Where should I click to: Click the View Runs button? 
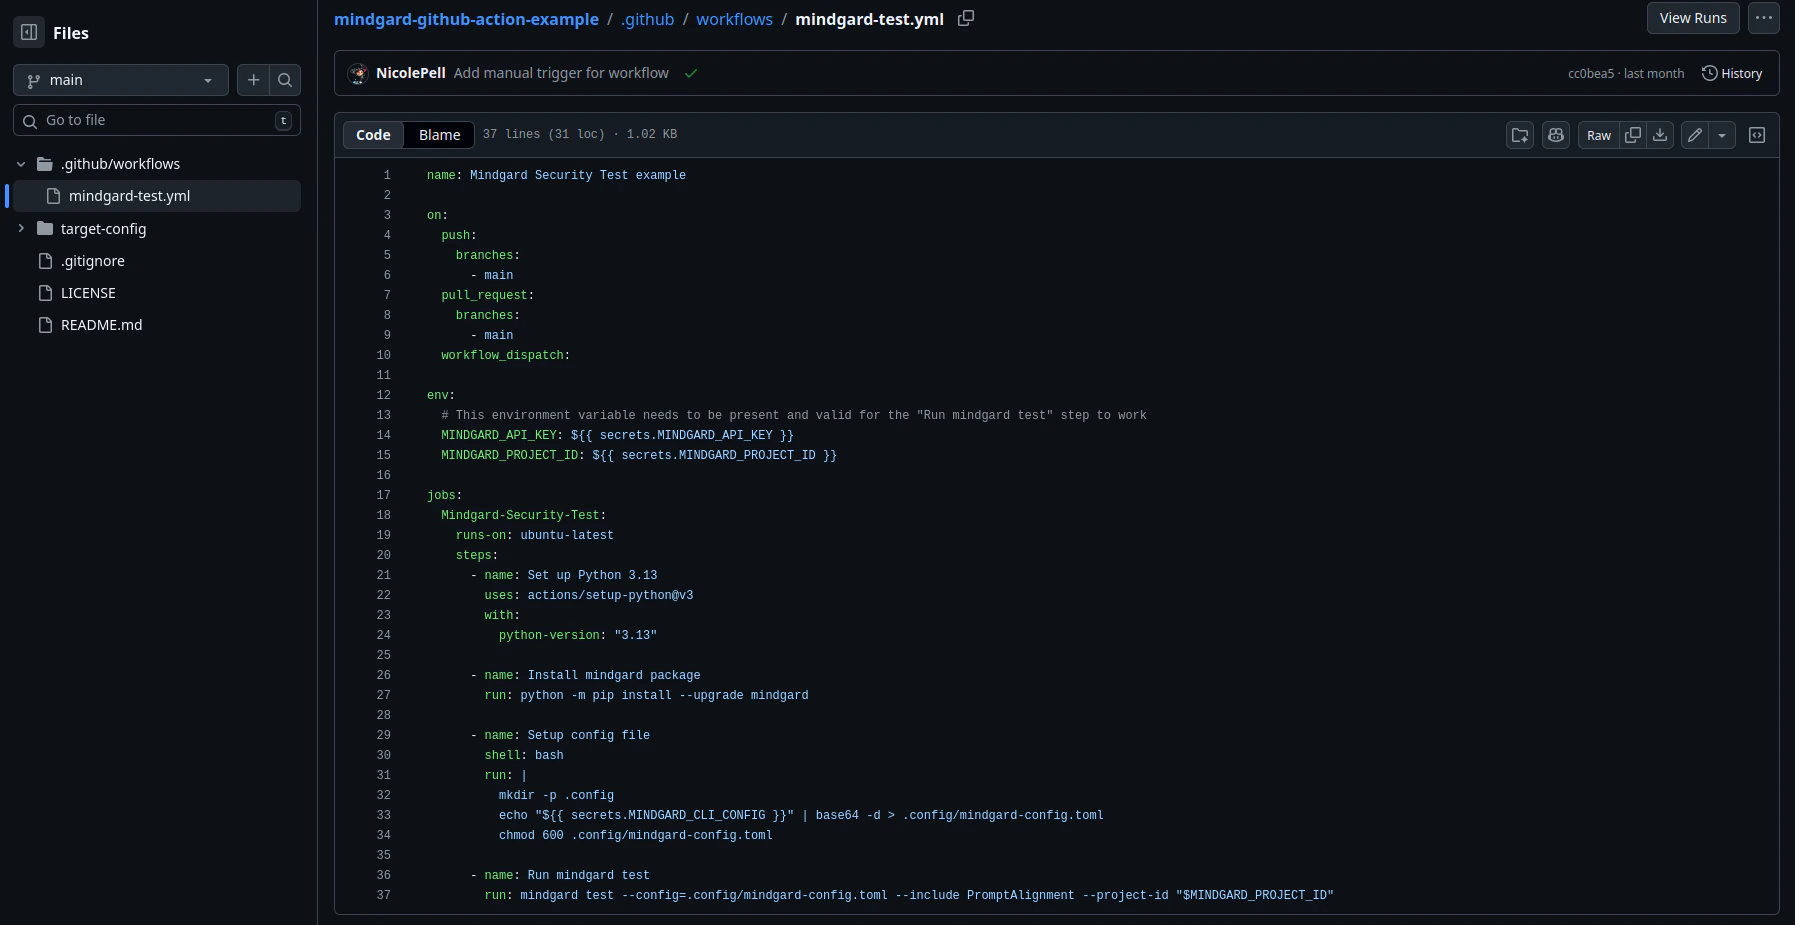[1693, 18]
